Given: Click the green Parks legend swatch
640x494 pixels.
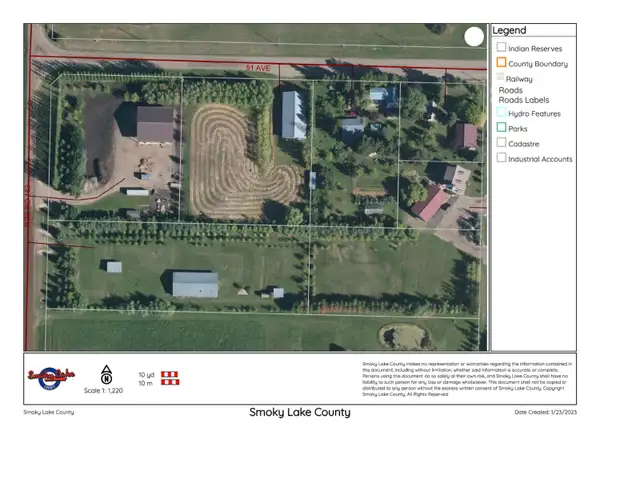Looking at the screenshot, I should [501, 127].
